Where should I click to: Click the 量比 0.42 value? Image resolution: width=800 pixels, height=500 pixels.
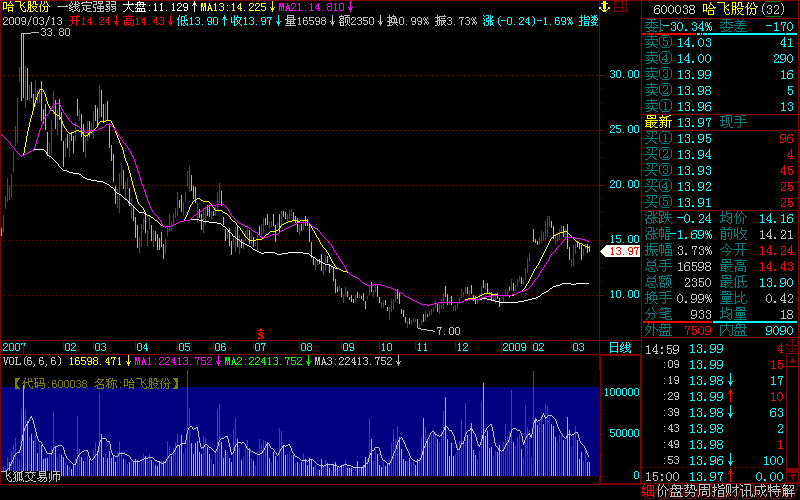(x=781, y=298)
